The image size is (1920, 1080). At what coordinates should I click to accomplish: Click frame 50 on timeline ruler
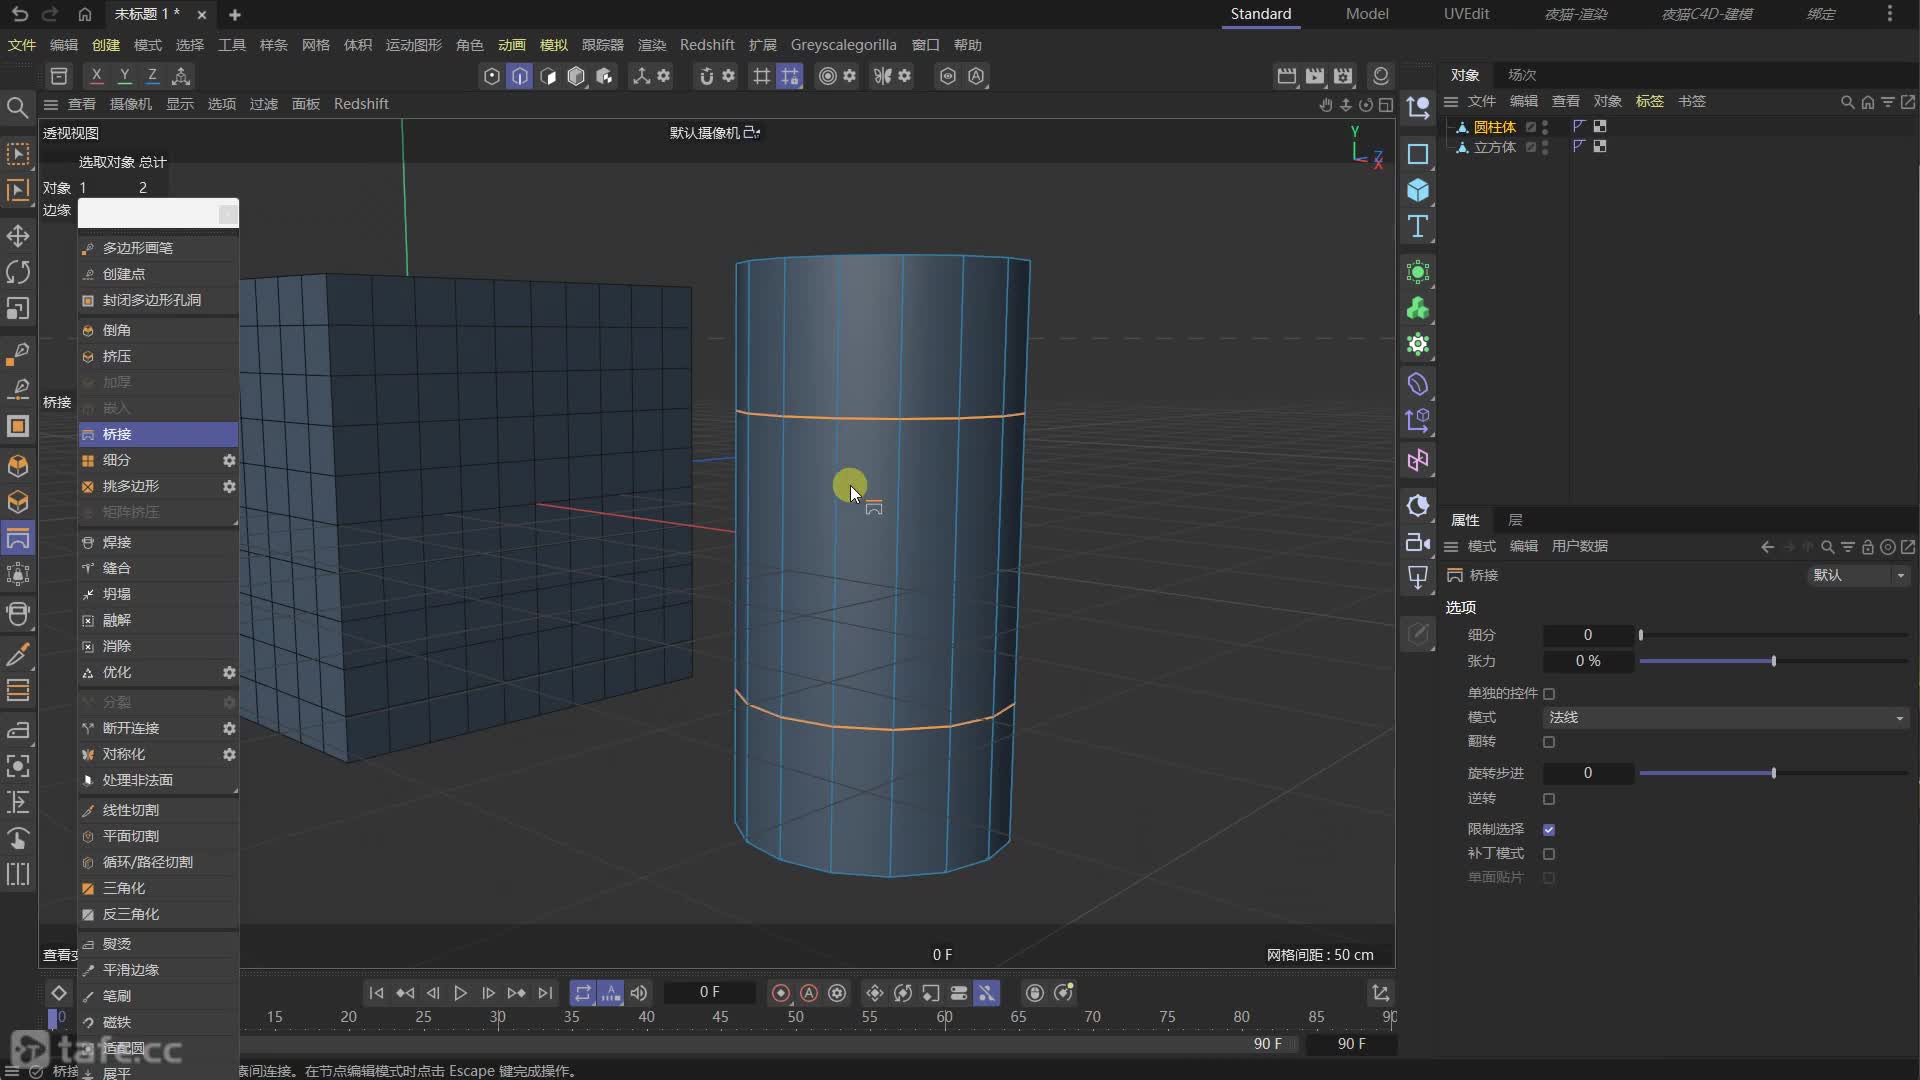tap(795, 1017)
